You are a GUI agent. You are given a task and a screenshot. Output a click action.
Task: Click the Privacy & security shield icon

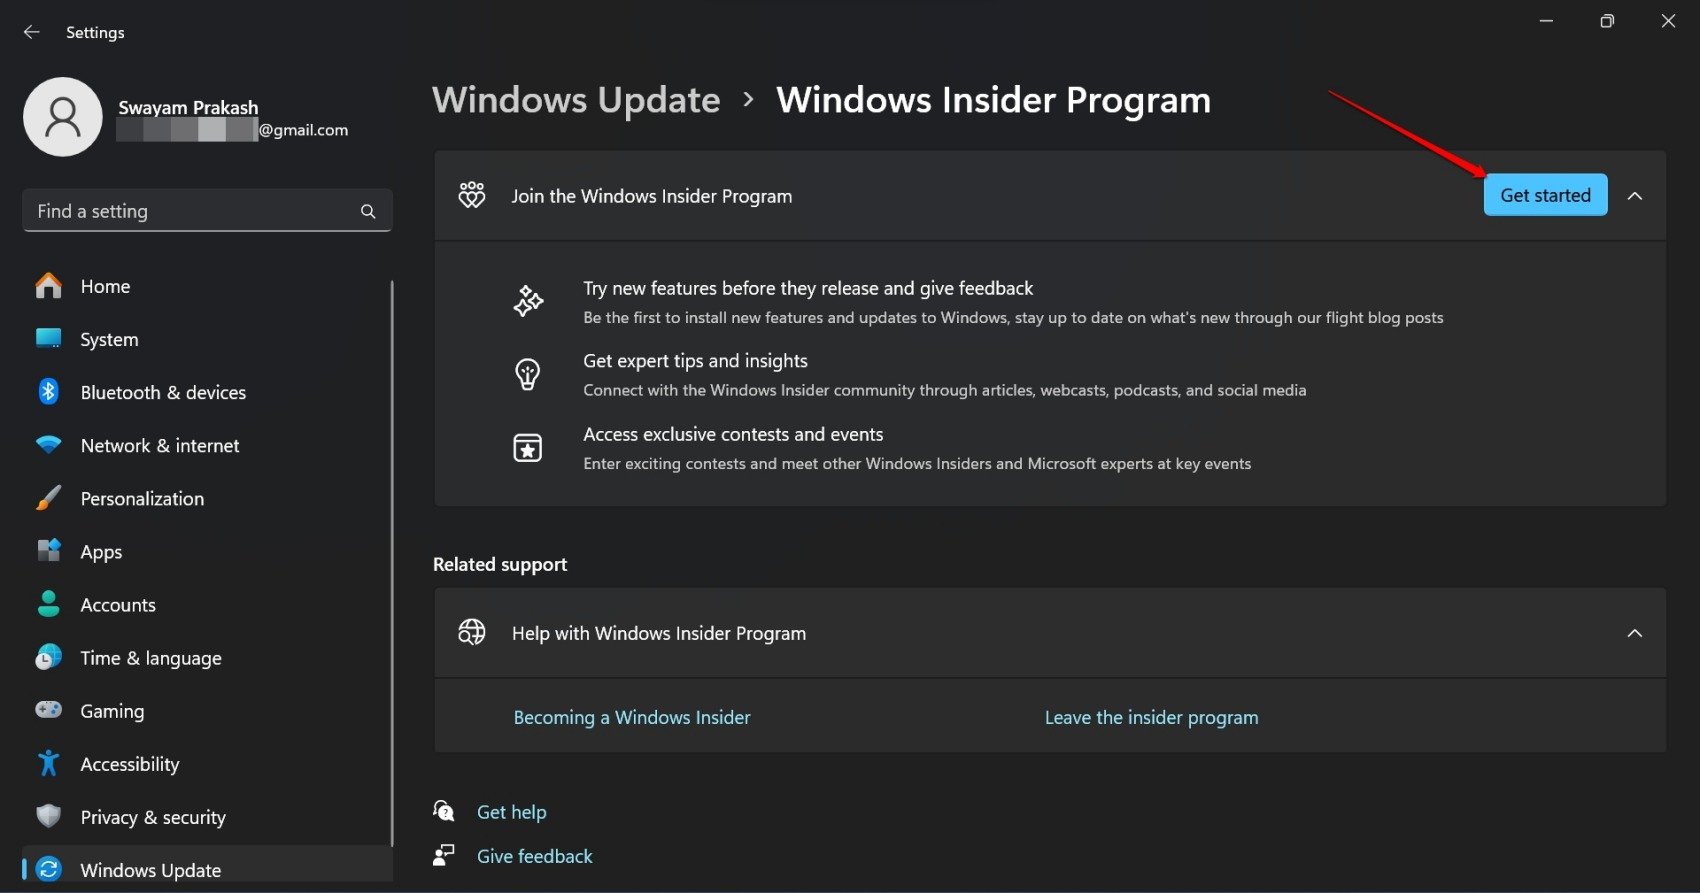click(x=48, y=816)
